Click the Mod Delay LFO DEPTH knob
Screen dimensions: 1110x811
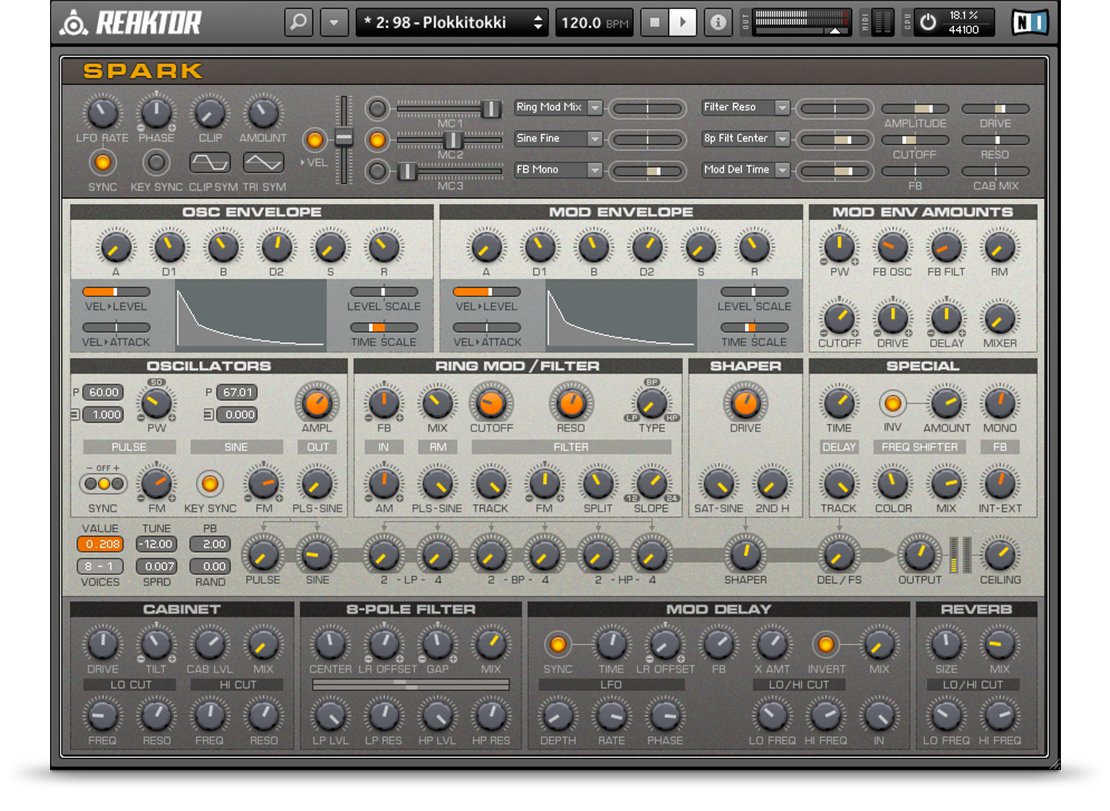[x=558, y=716]
